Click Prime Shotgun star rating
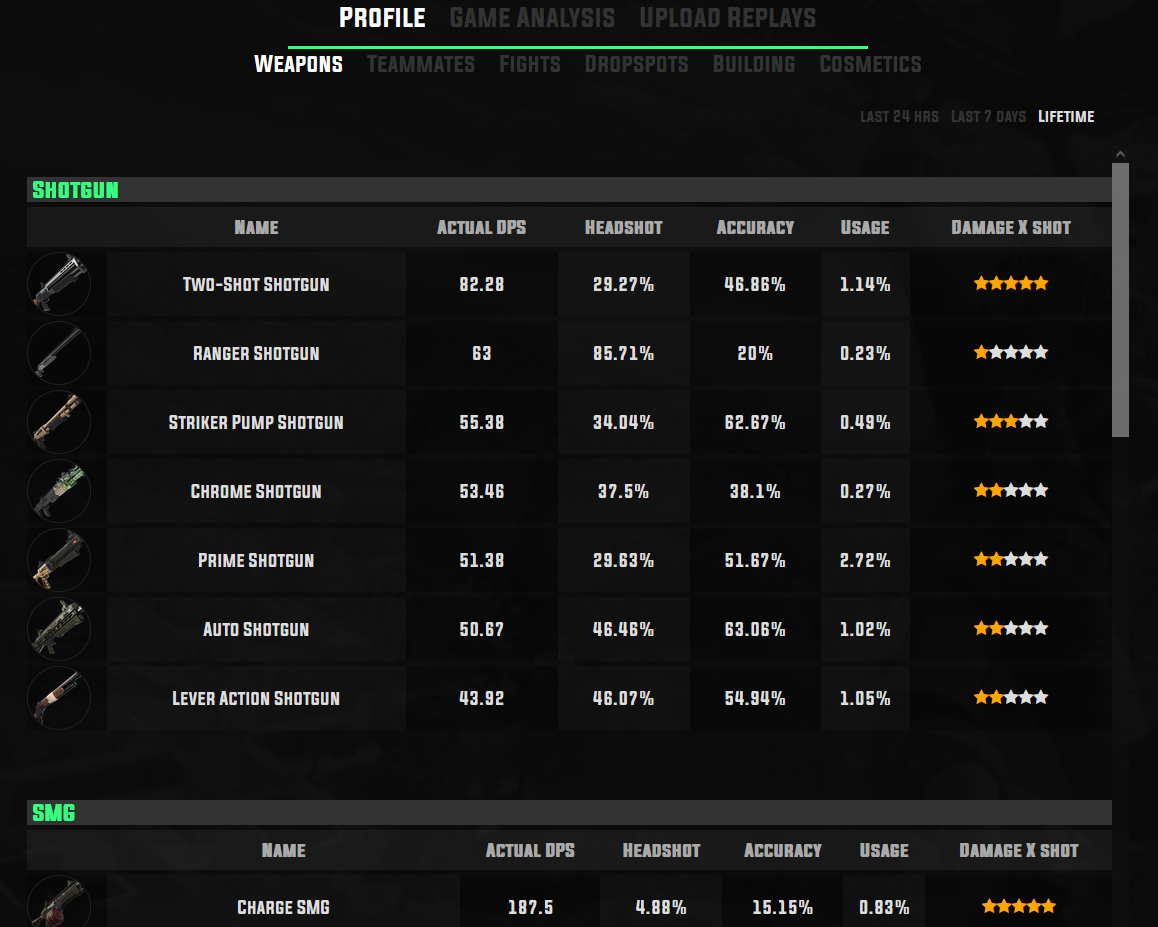 pos(1010,559)
